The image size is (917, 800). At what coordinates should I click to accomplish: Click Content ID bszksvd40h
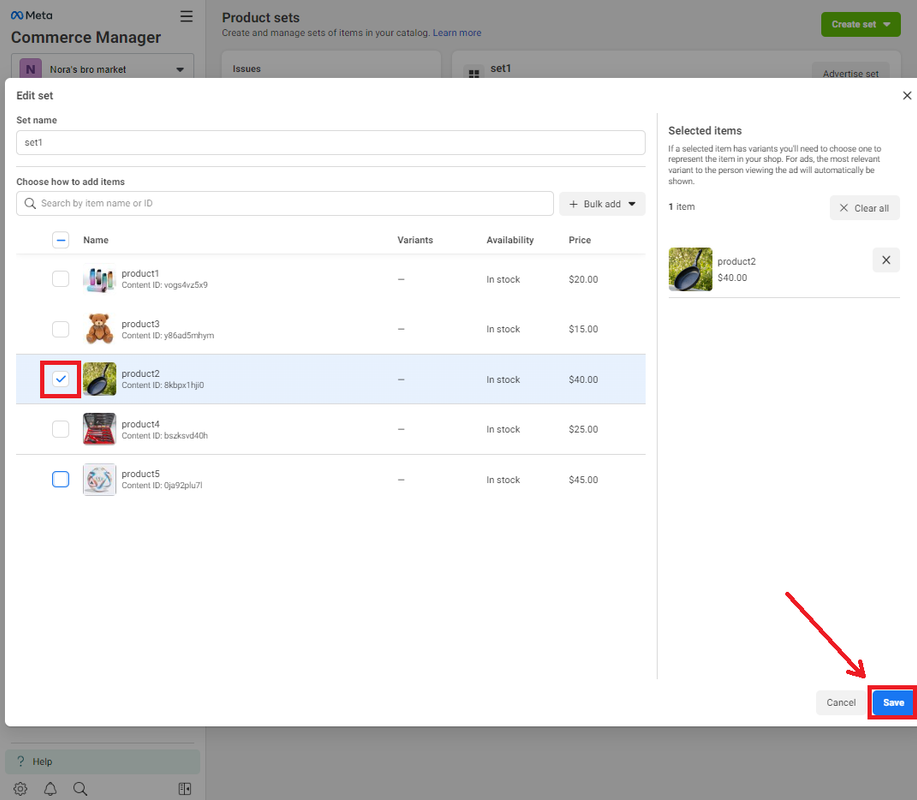(x=164, y=435)
